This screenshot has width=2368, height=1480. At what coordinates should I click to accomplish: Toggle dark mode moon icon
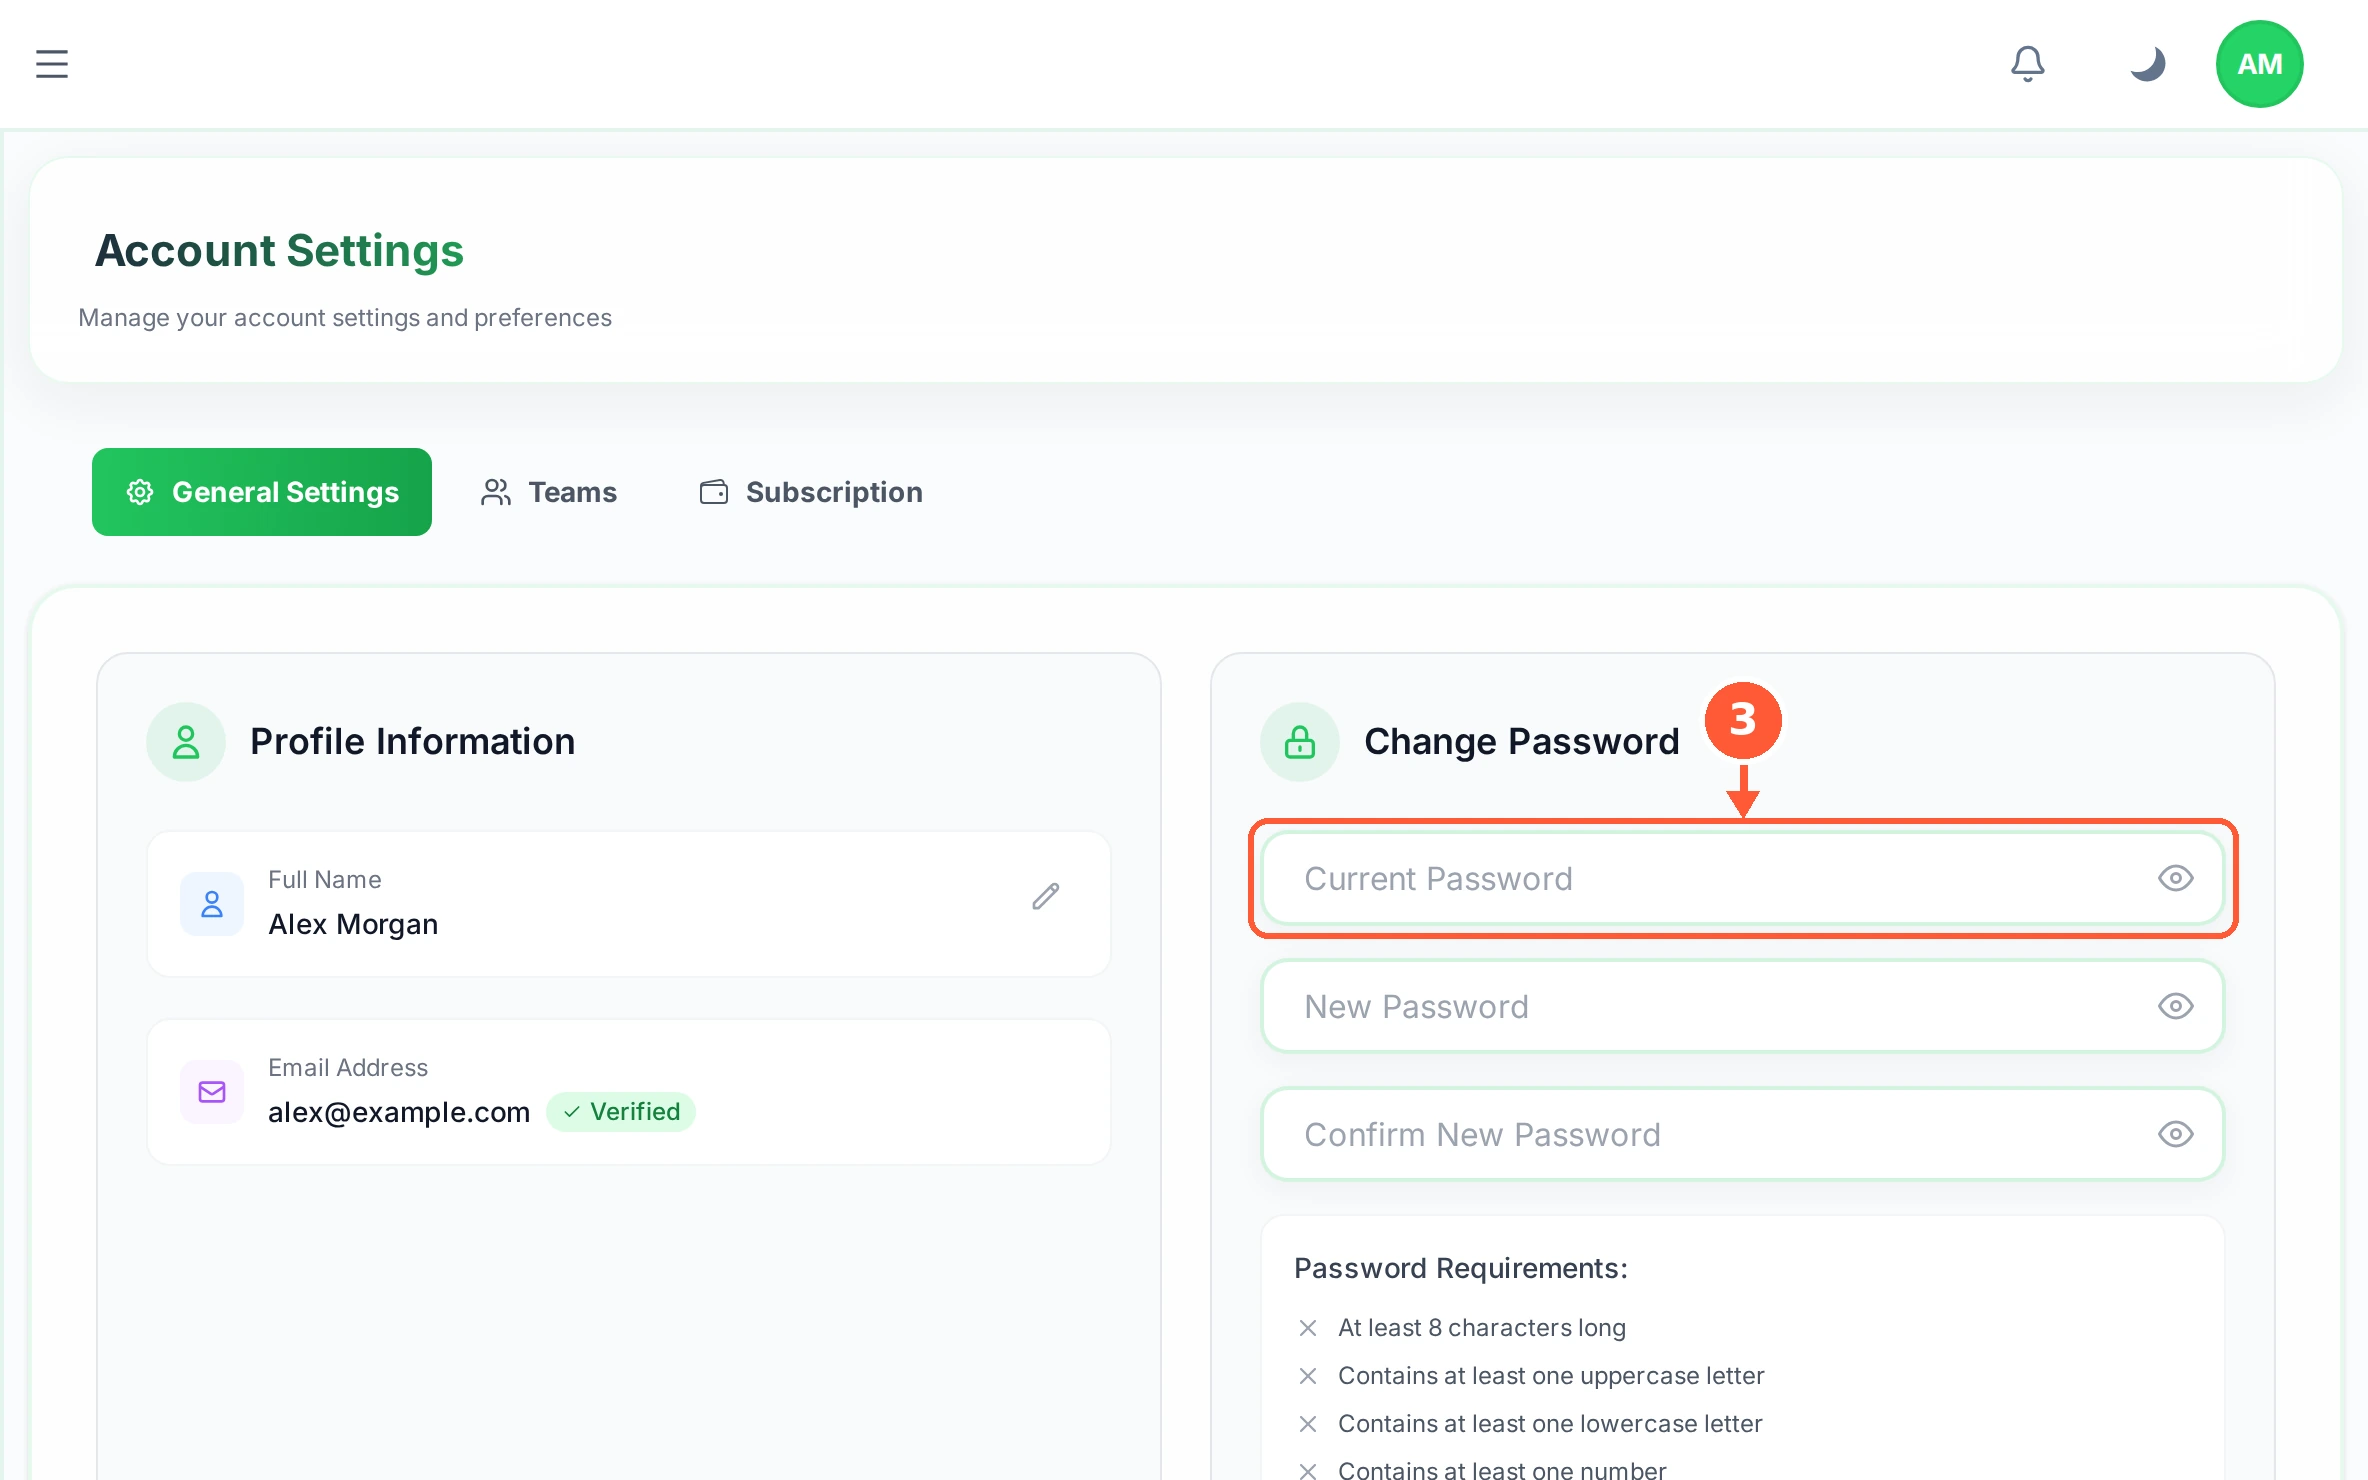[x=2147, y=64]
